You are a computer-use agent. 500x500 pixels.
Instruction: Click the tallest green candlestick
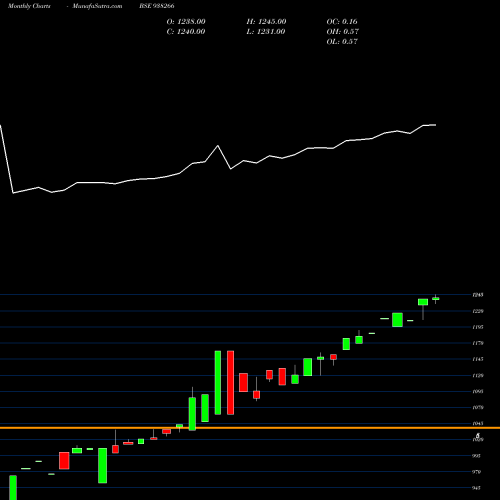218,383
